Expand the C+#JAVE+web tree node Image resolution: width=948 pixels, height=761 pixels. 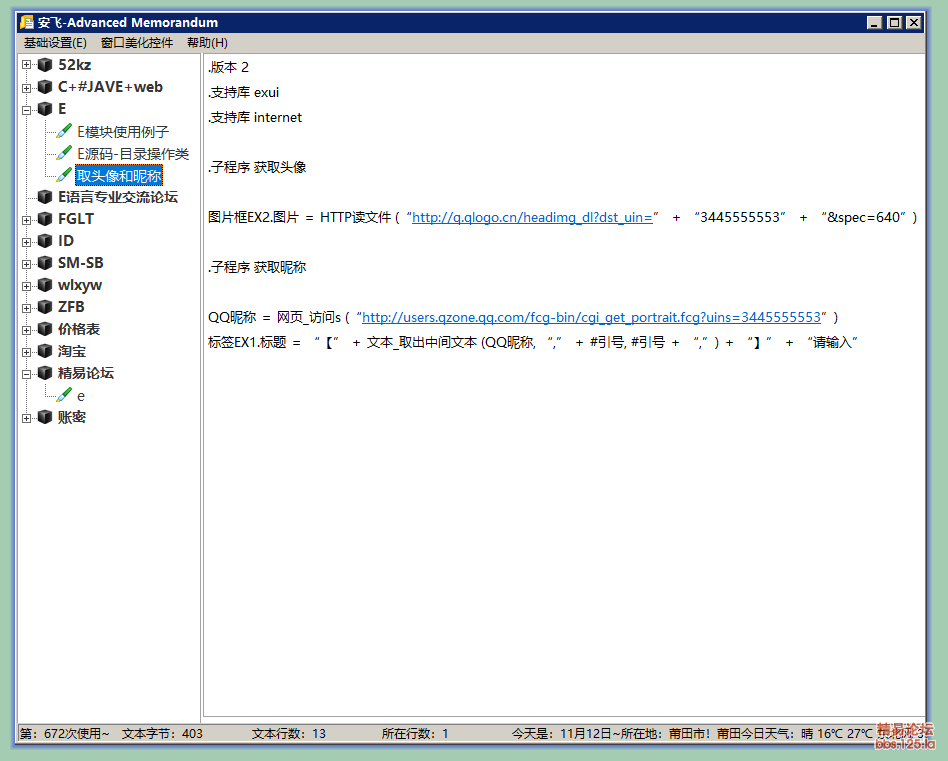click(27, 87)
